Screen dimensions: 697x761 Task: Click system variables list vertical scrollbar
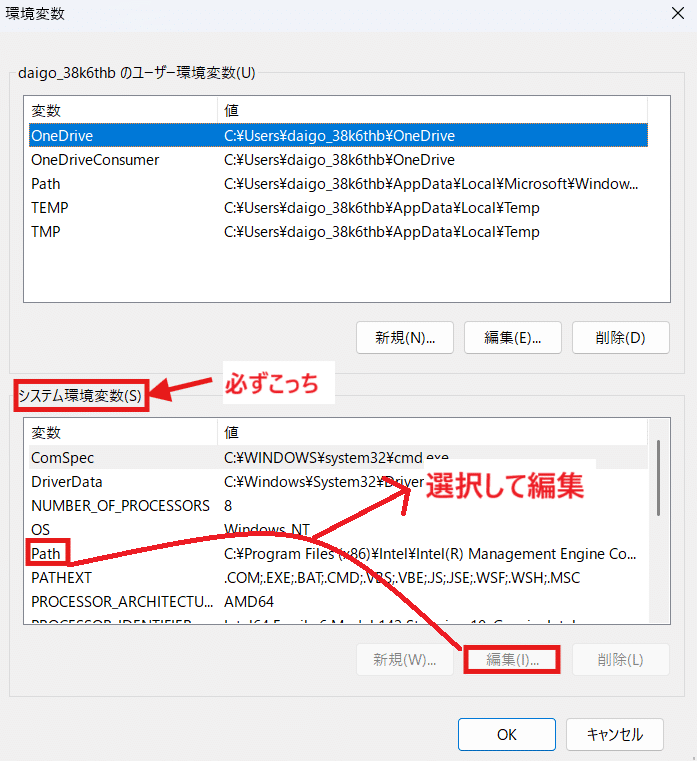pos(658,478)
